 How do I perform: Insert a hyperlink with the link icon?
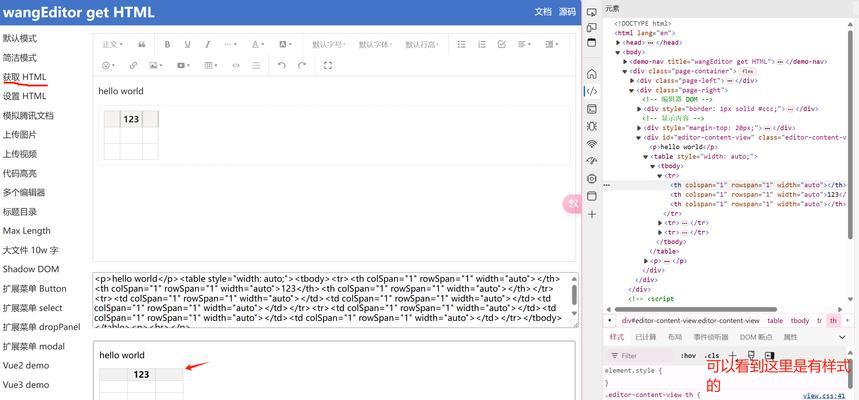click(133, 65)
